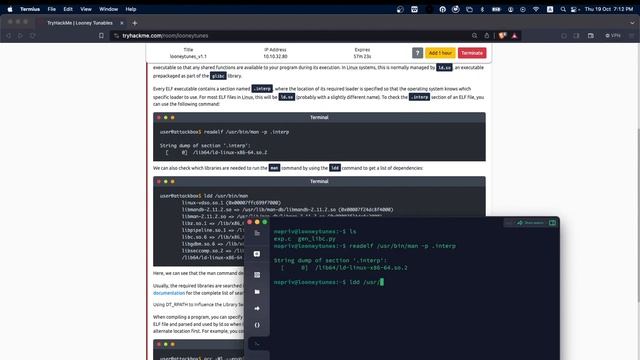Click the question mark help button
The width and height of the screenshot is (640, 360).
pos(417,53)
